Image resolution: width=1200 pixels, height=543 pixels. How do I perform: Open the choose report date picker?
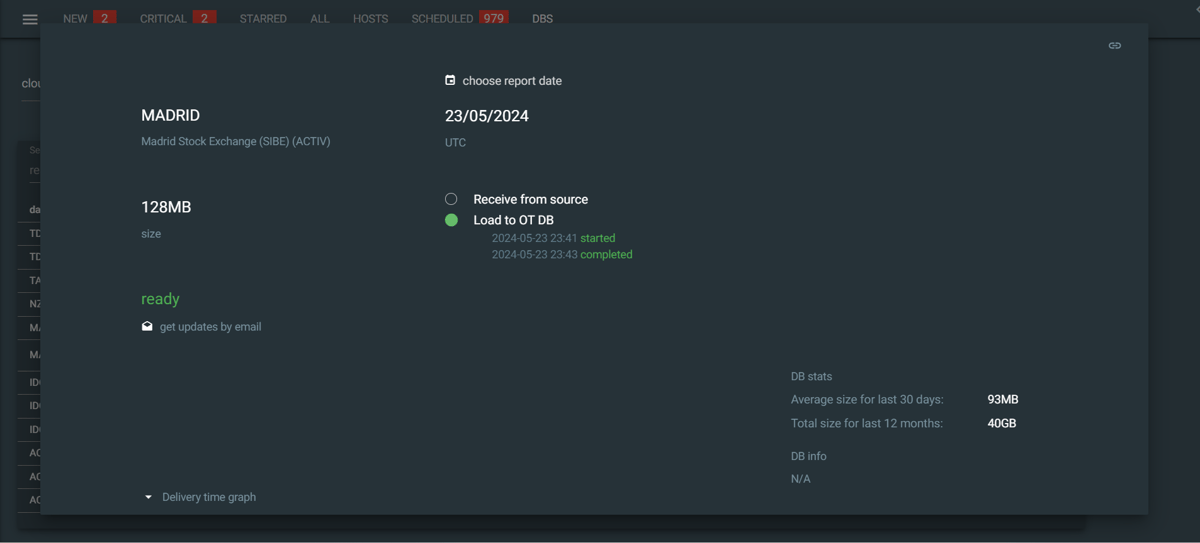point(512,81)
